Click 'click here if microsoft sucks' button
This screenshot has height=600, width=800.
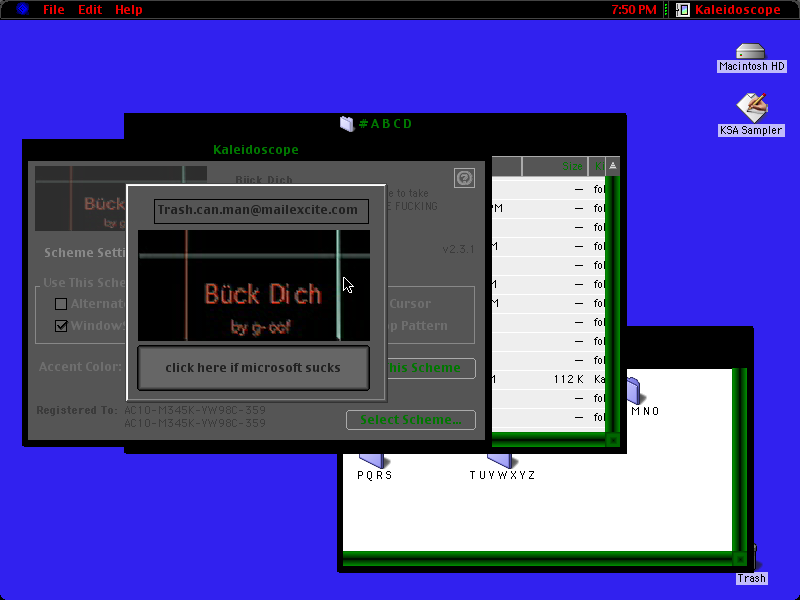click(253, 368)
